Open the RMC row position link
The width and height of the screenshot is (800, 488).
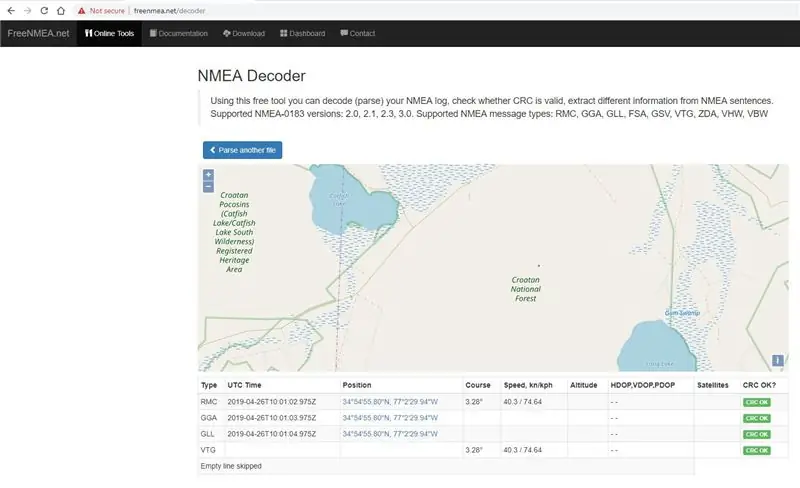tap(390, 402)
